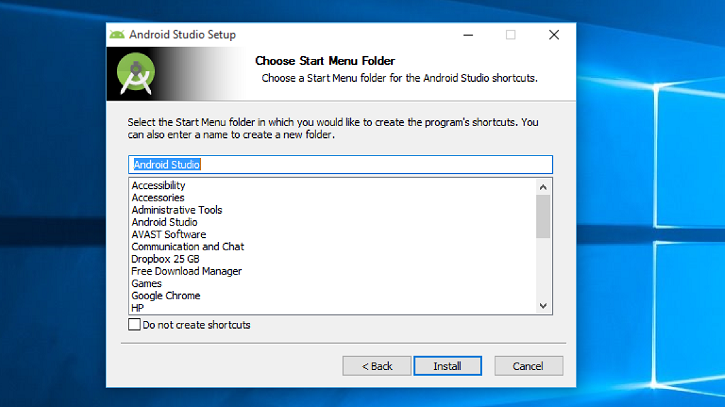The image size is (725, 407).
Task: Minimize the Android Studio Setup window
Action: coord(468,35)
